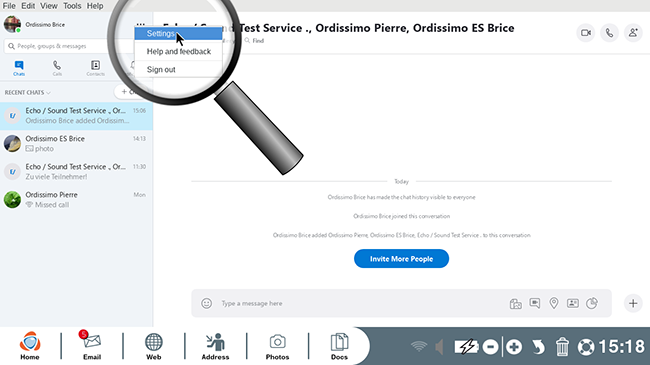
Task: Open the Ordissimo Pierre missed call chat
Action: [76, 200]
